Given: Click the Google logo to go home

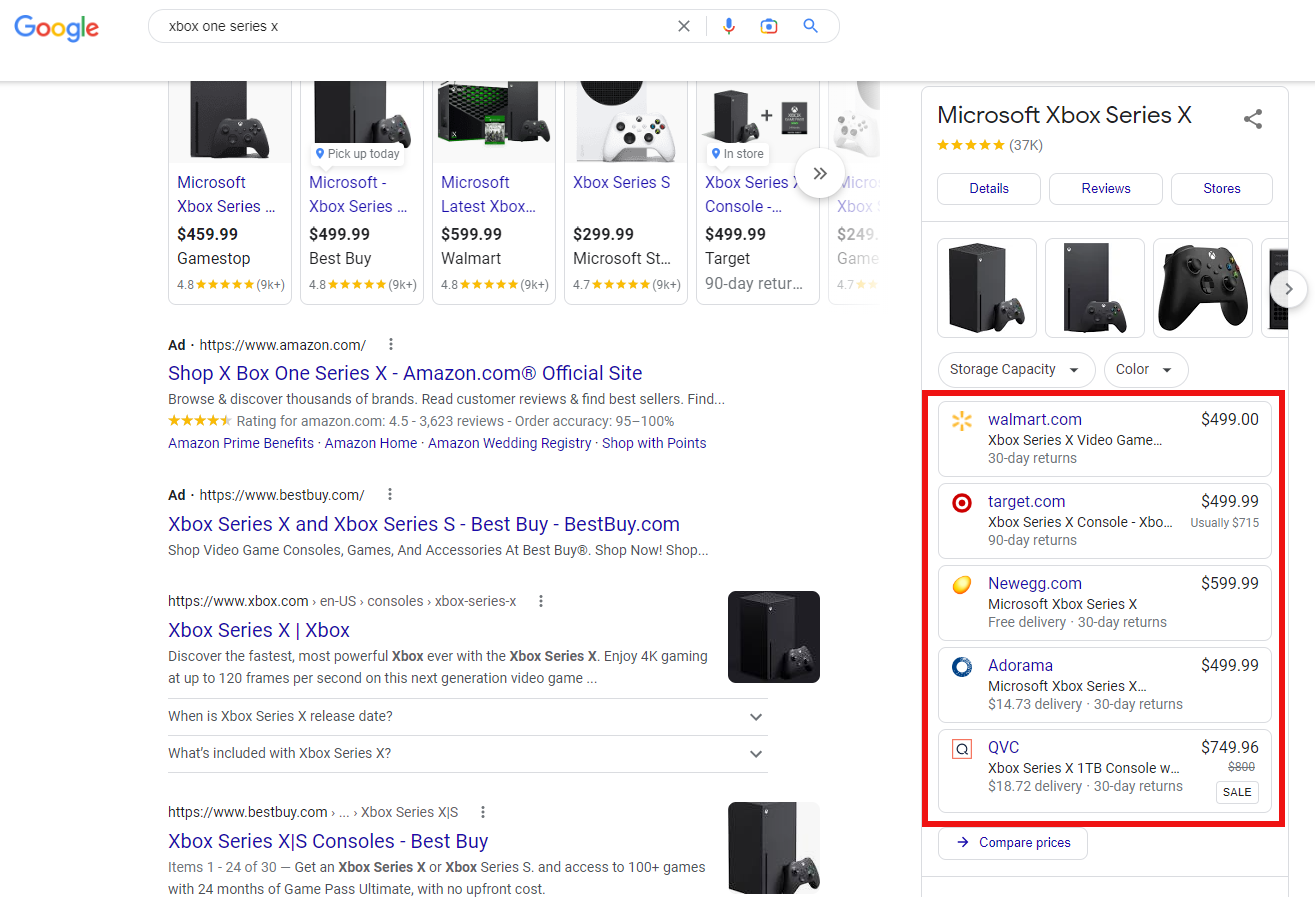Looking at the screenshot, I should 56,28.
